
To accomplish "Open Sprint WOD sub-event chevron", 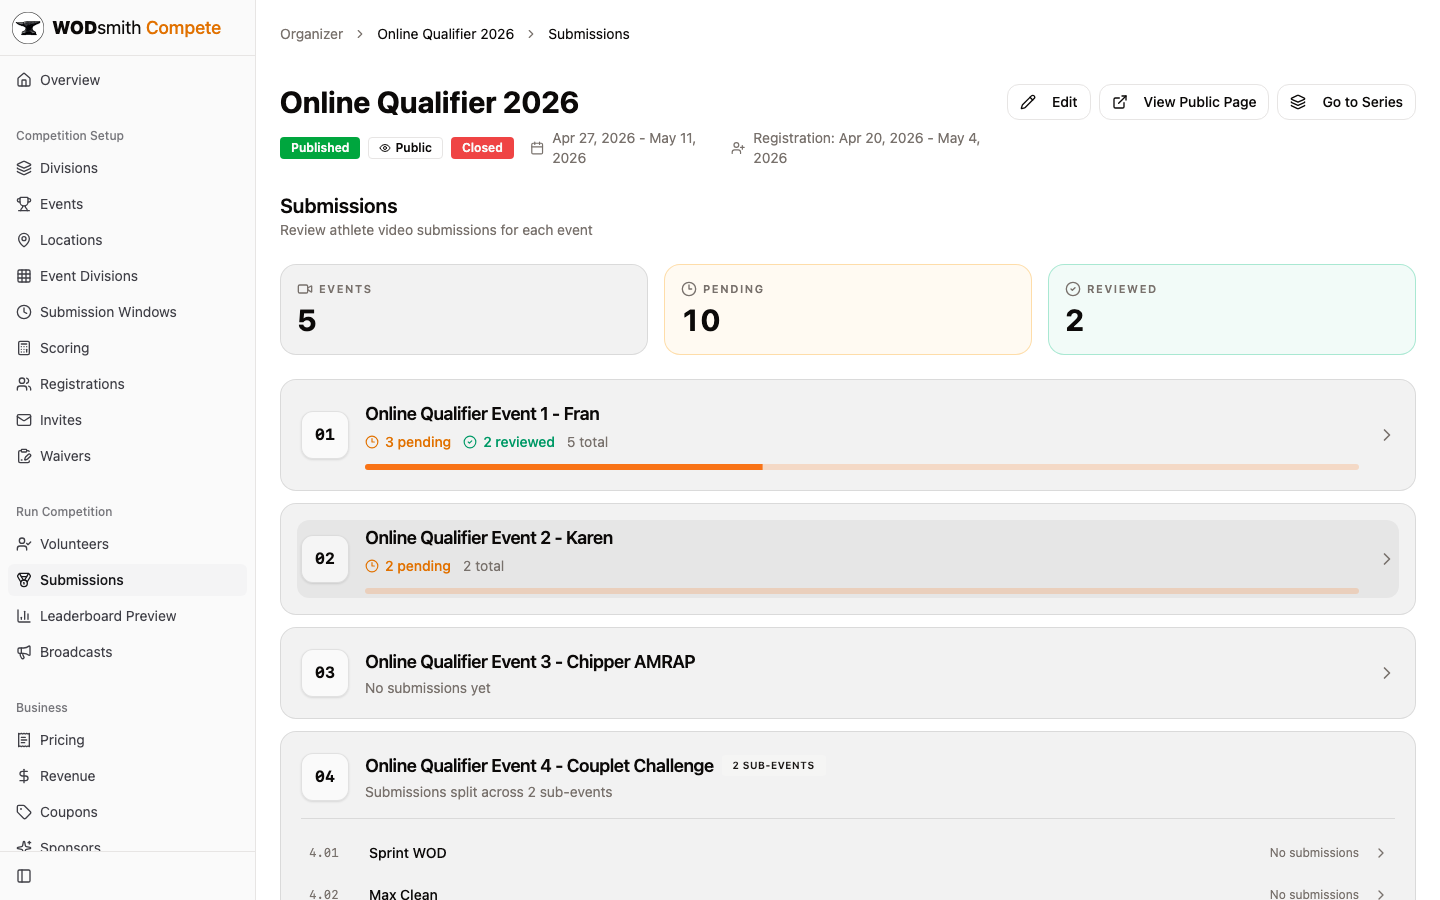I will pos(1381,853).
